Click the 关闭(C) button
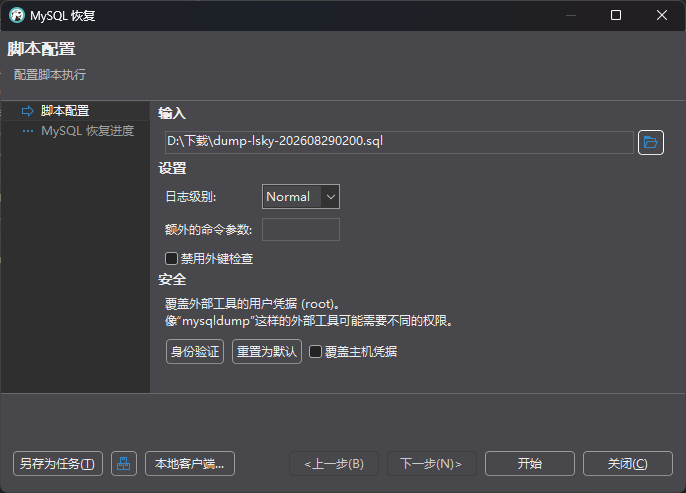 coord(628,464)
